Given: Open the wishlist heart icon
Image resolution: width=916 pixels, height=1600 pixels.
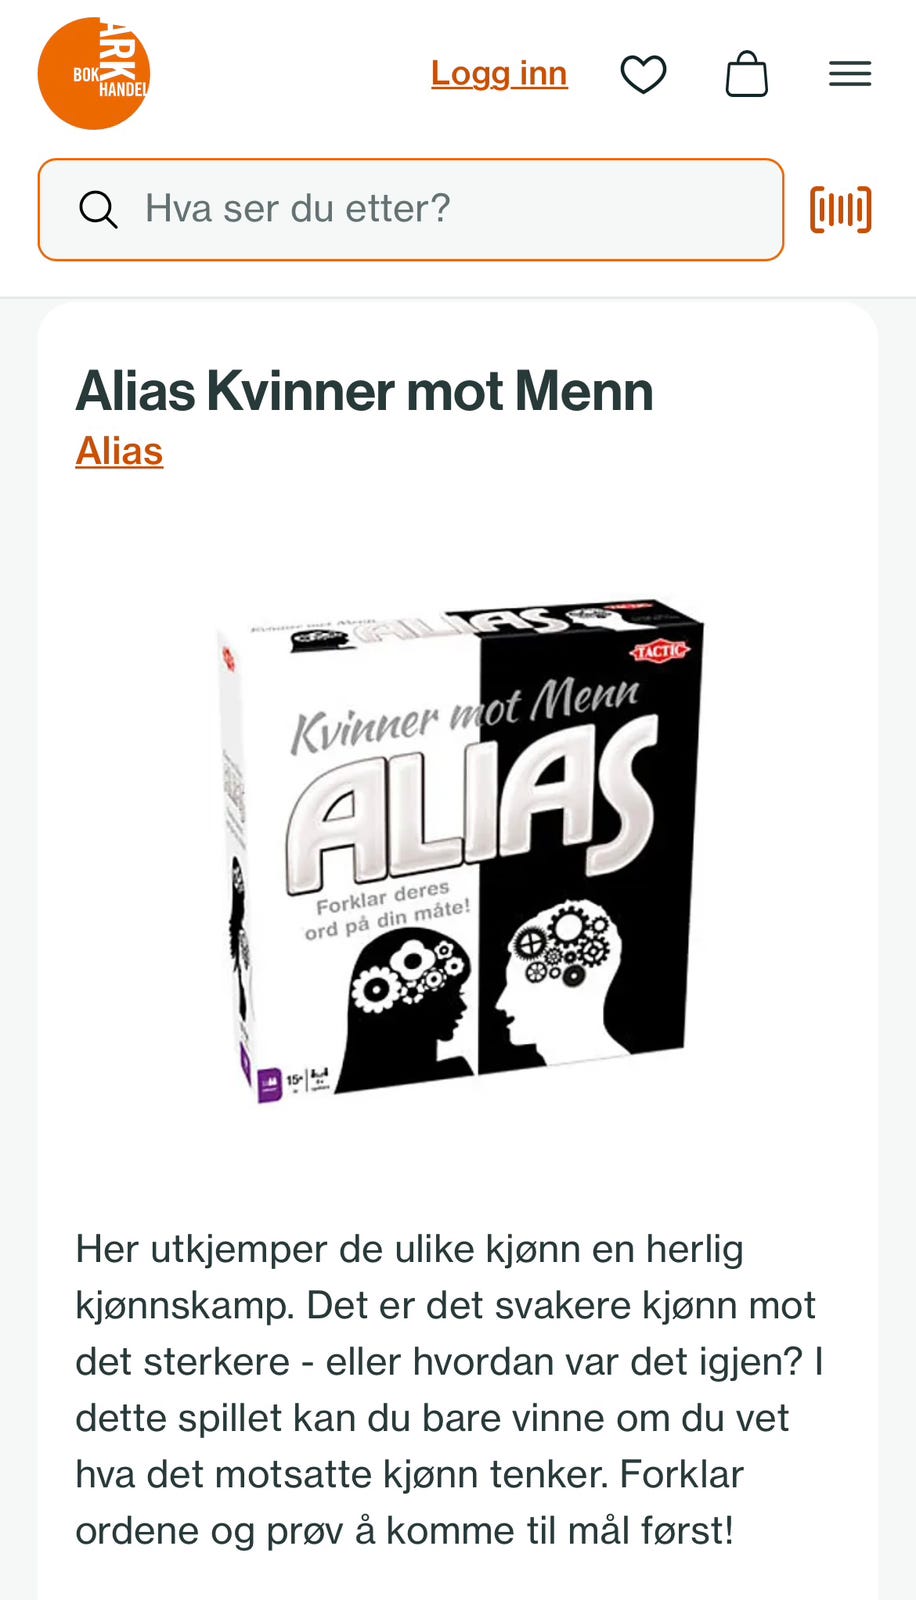Looking at the screenshot, I should pyautogui.click(x=643, y=74).
